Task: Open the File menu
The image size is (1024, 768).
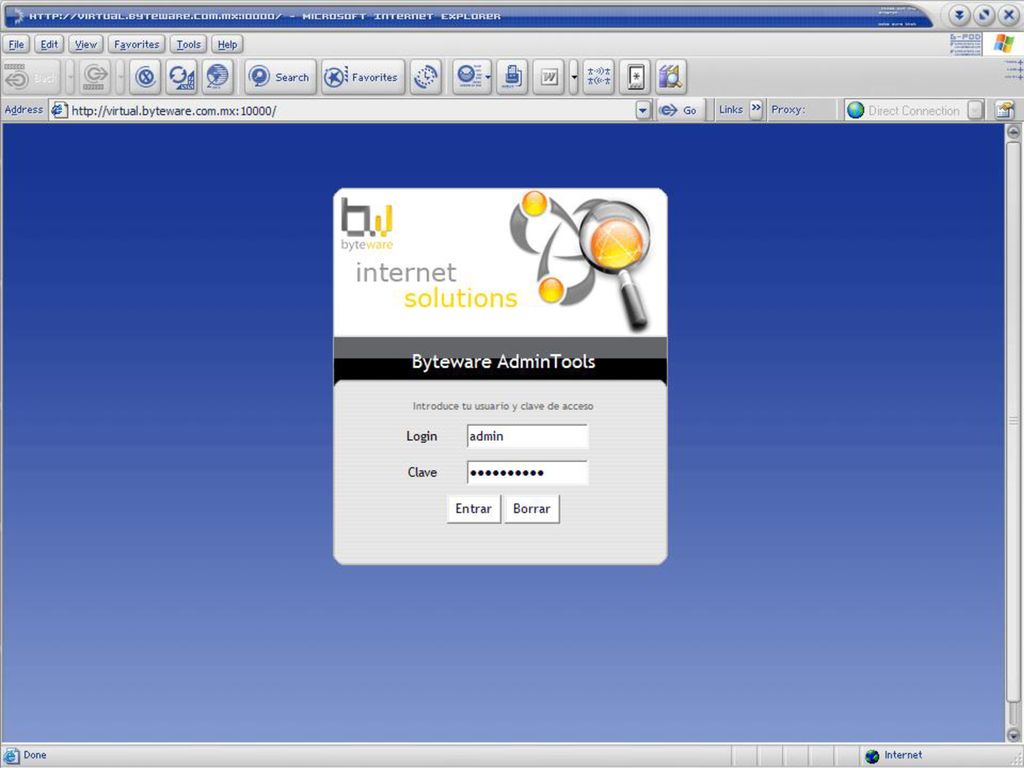Action: click(x=16, y=44)
